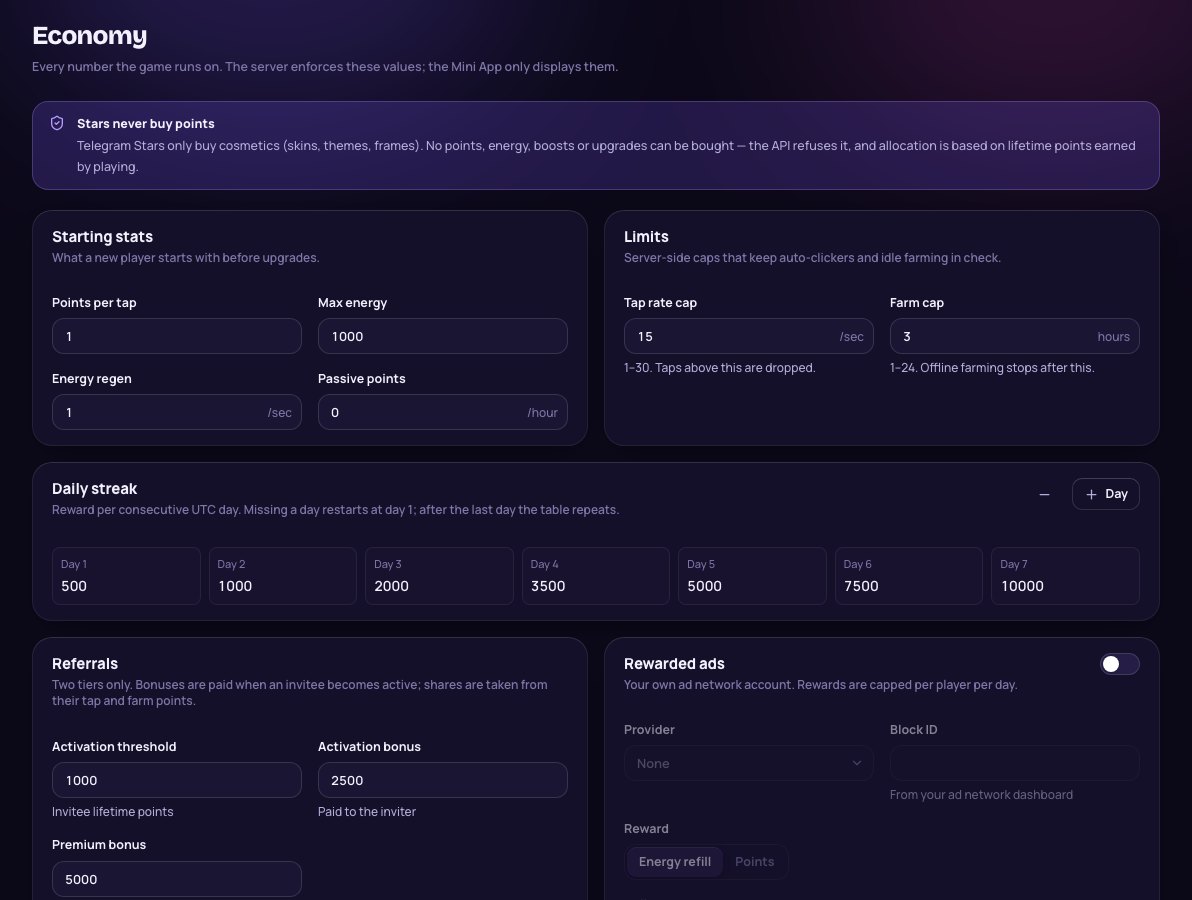Select the Energy refill reward option

click(674, 861)
